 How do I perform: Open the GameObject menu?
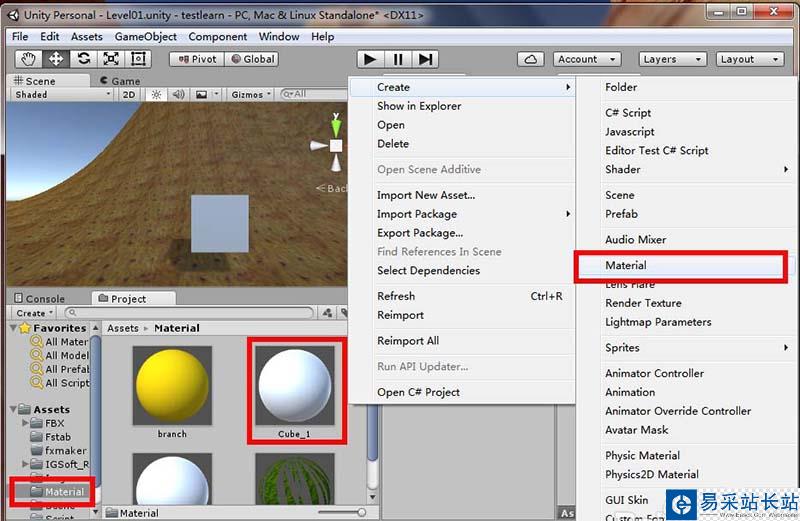[x=145, y=37]
